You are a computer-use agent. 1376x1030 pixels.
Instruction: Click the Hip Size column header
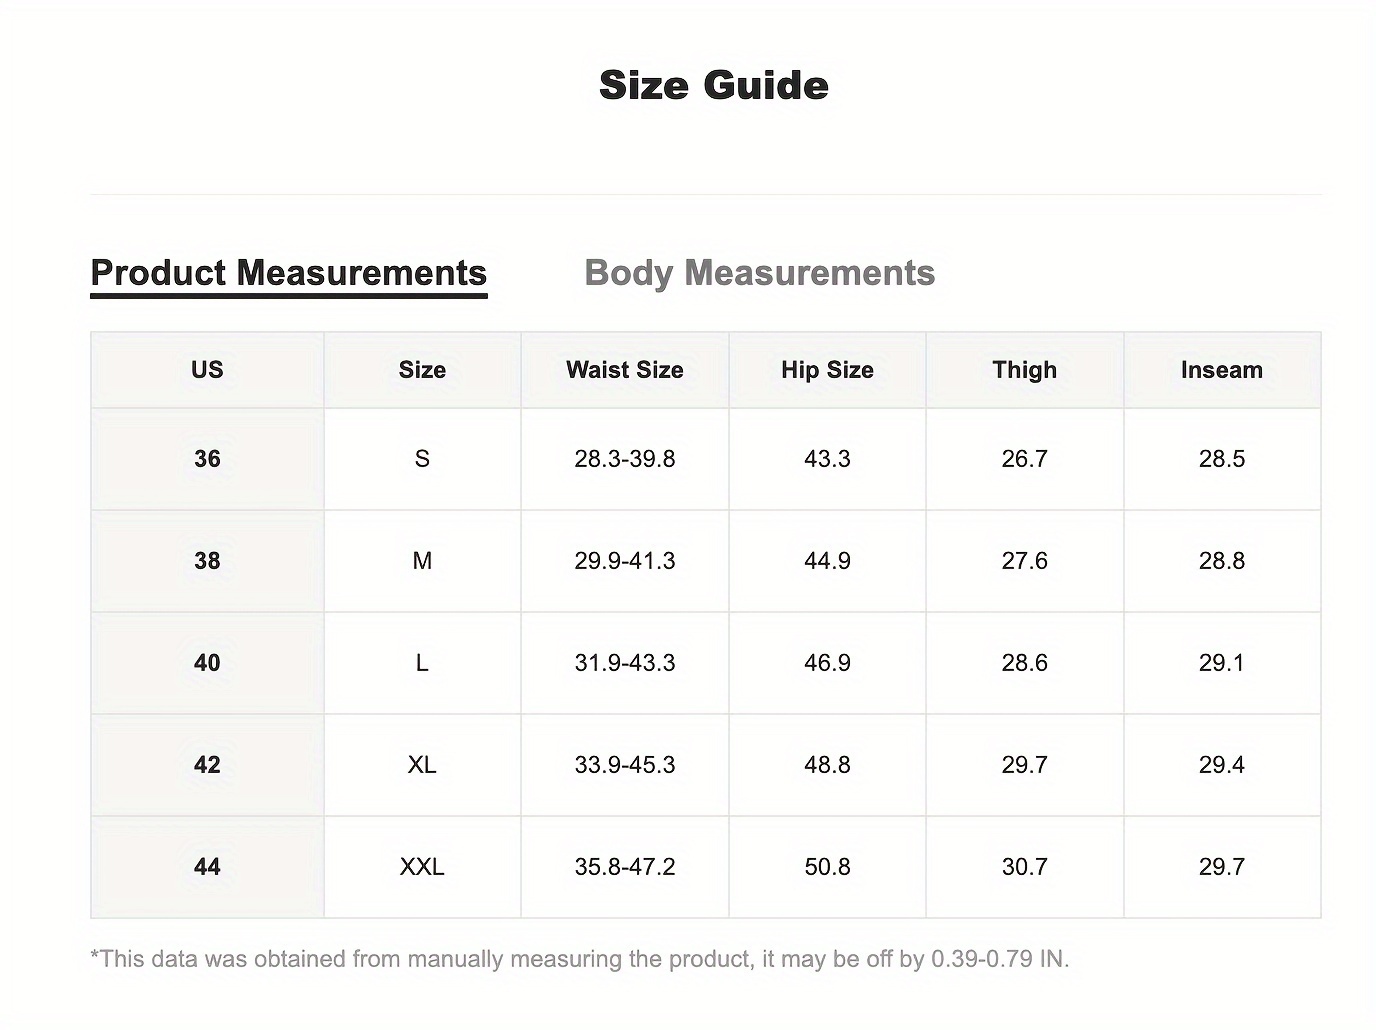pos(827,370)
